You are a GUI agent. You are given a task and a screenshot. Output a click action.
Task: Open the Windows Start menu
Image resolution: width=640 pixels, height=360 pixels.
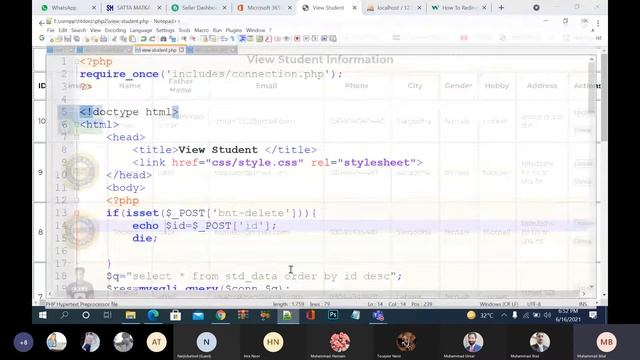pos(42,315)
